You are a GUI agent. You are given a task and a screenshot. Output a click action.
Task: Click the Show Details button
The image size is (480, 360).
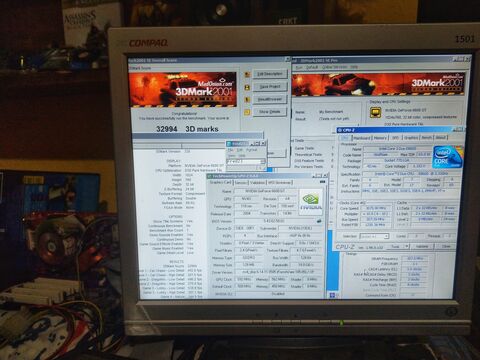(x=270, y=112)
